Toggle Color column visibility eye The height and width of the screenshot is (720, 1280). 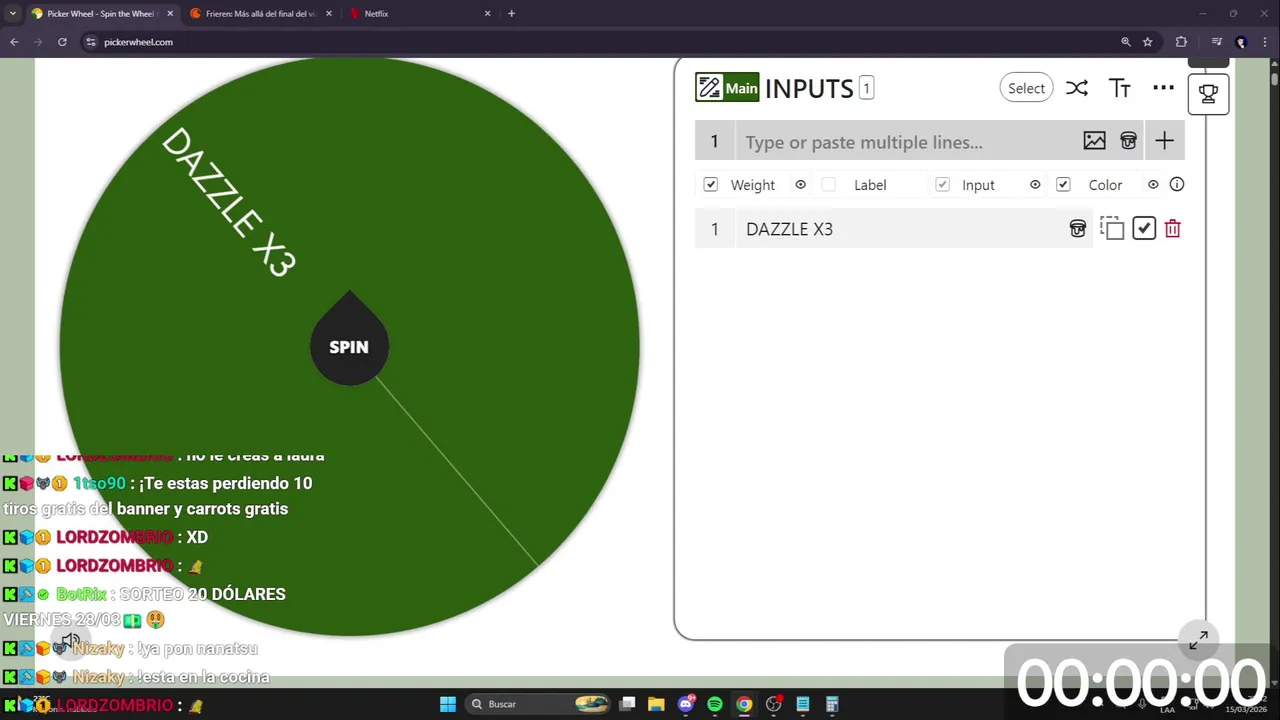1153,184
